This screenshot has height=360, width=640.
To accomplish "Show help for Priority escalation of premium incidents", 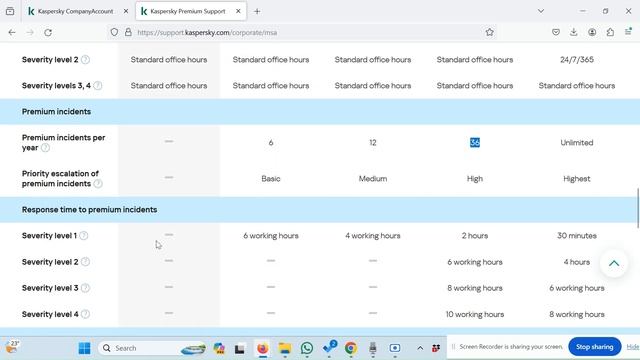I will [x=98, y=184].
